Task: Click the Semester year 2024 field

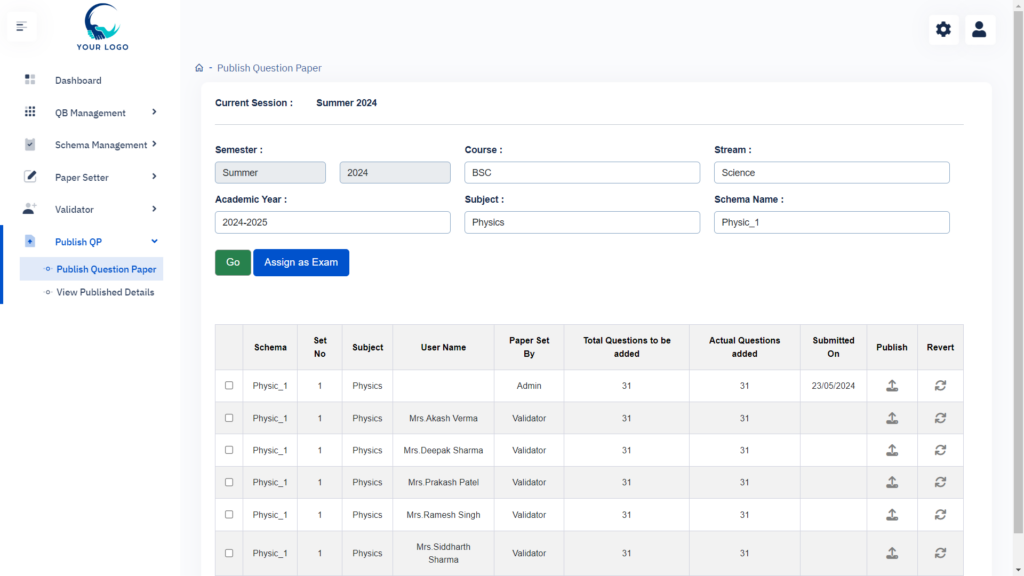Action: [395, 172]
